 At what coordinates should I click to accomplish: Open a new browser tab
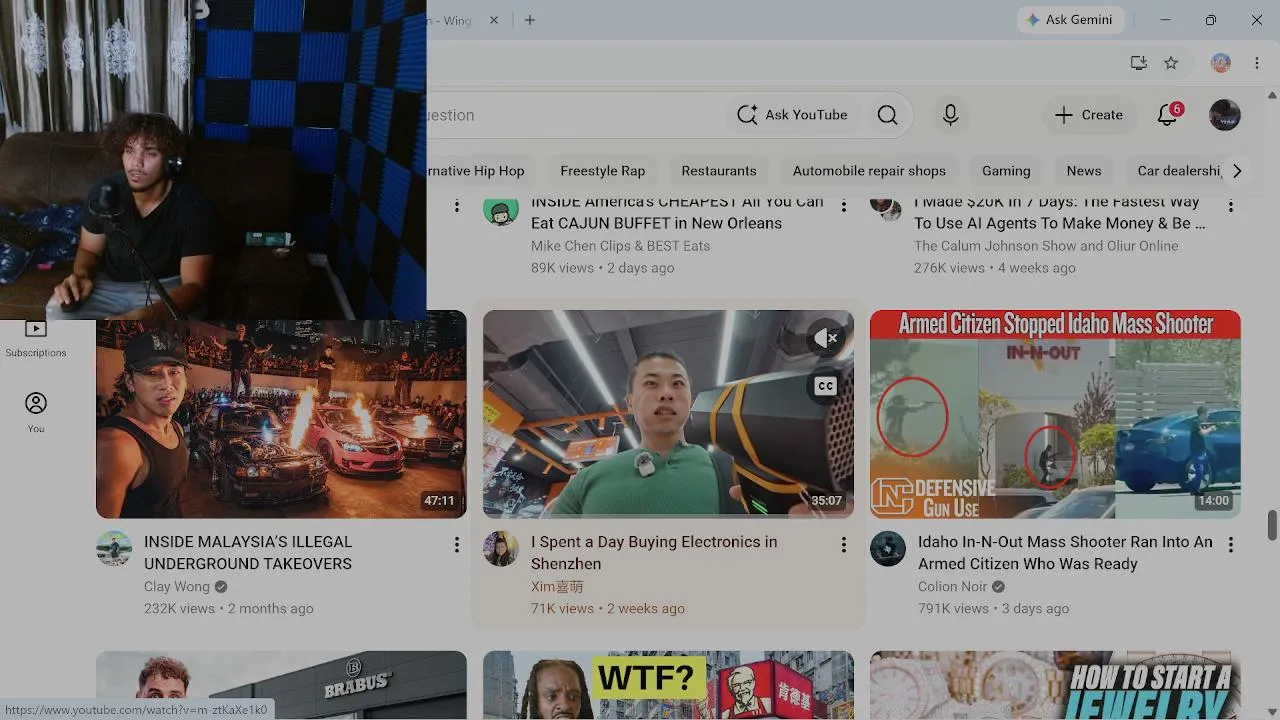click(530, 20)
